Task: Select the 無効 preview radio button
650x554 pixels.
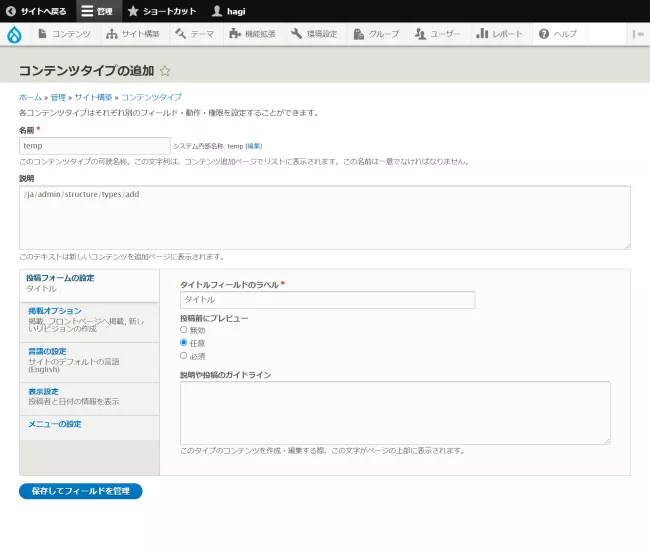Action: coord(184,330)
